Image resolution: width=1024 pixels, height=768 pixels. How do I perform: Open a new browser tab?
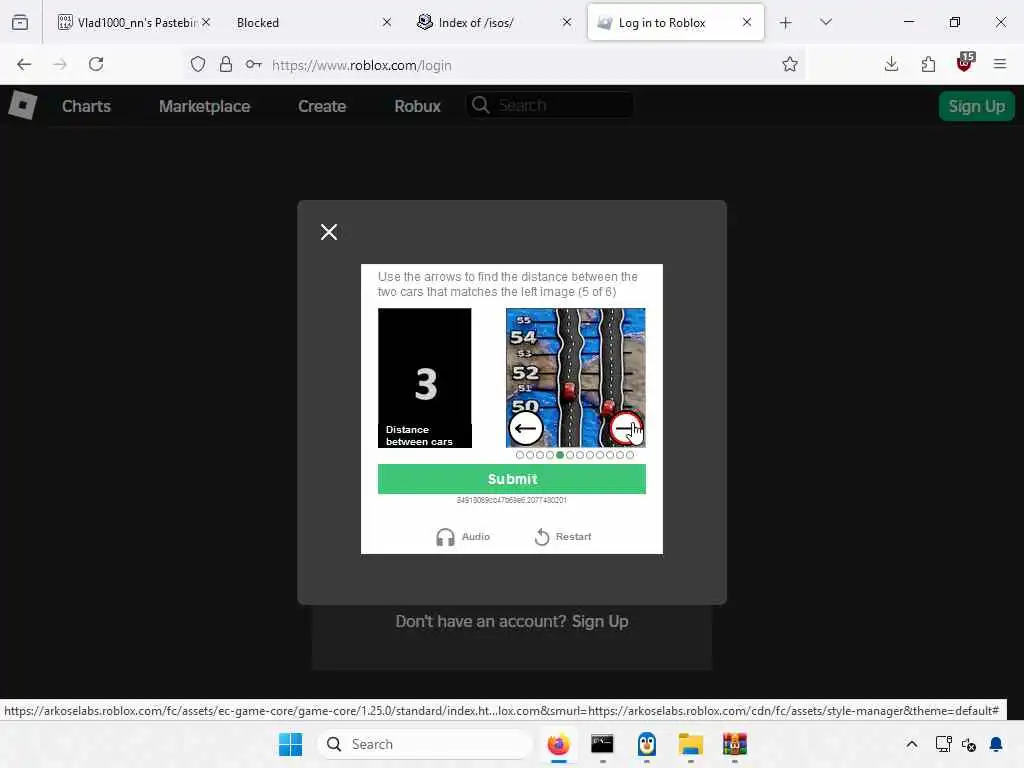pos(786,23)
